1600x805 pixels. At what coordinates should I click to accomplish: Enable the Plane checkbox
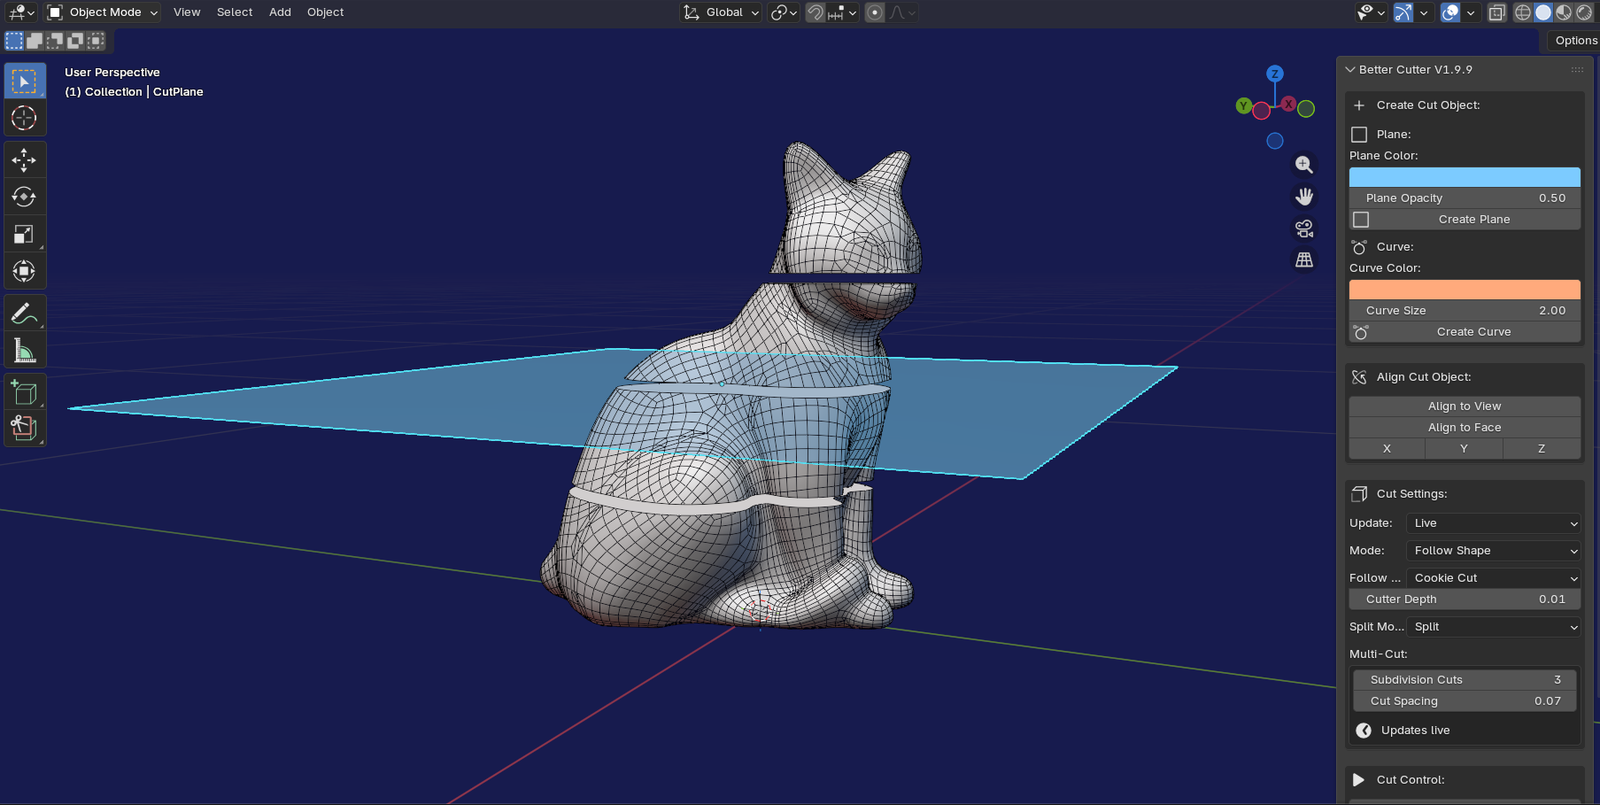pos(1359,134)
